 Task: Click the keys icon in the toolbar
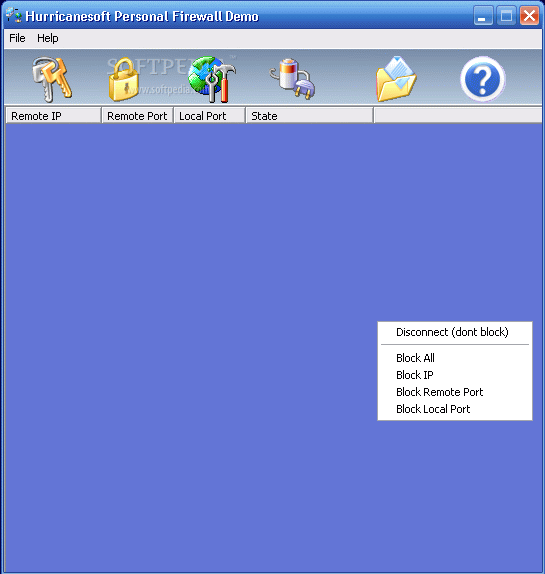[52, 79]
